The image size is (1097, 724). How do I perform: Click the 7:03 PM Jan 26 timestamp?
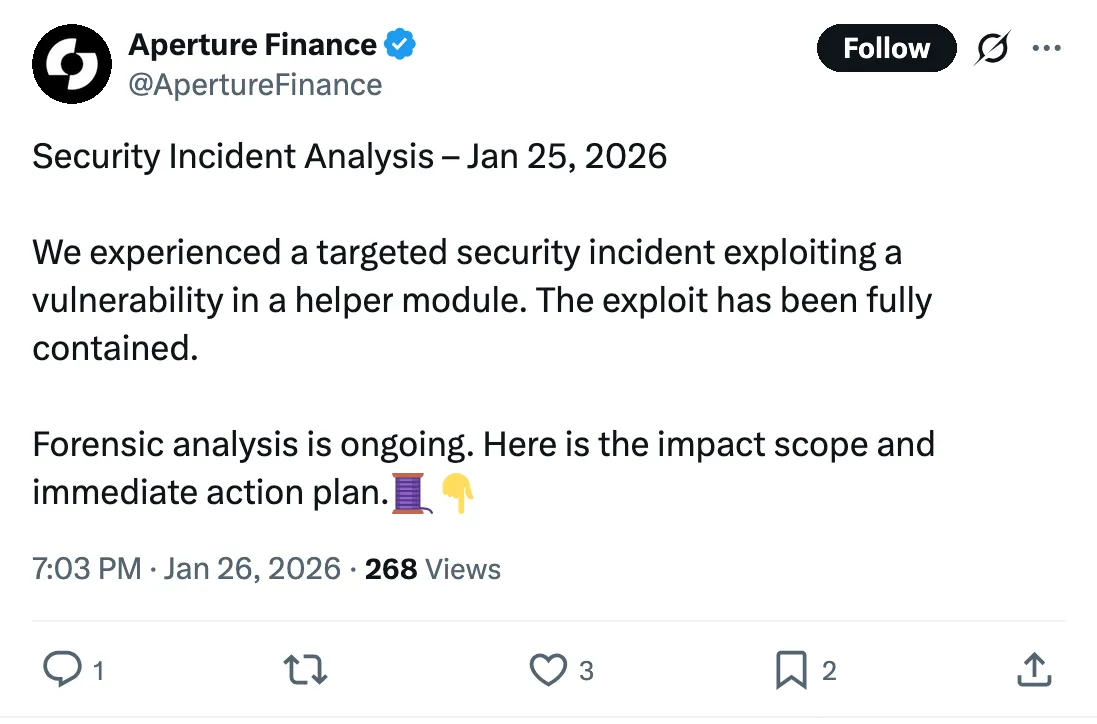point(186,569)
